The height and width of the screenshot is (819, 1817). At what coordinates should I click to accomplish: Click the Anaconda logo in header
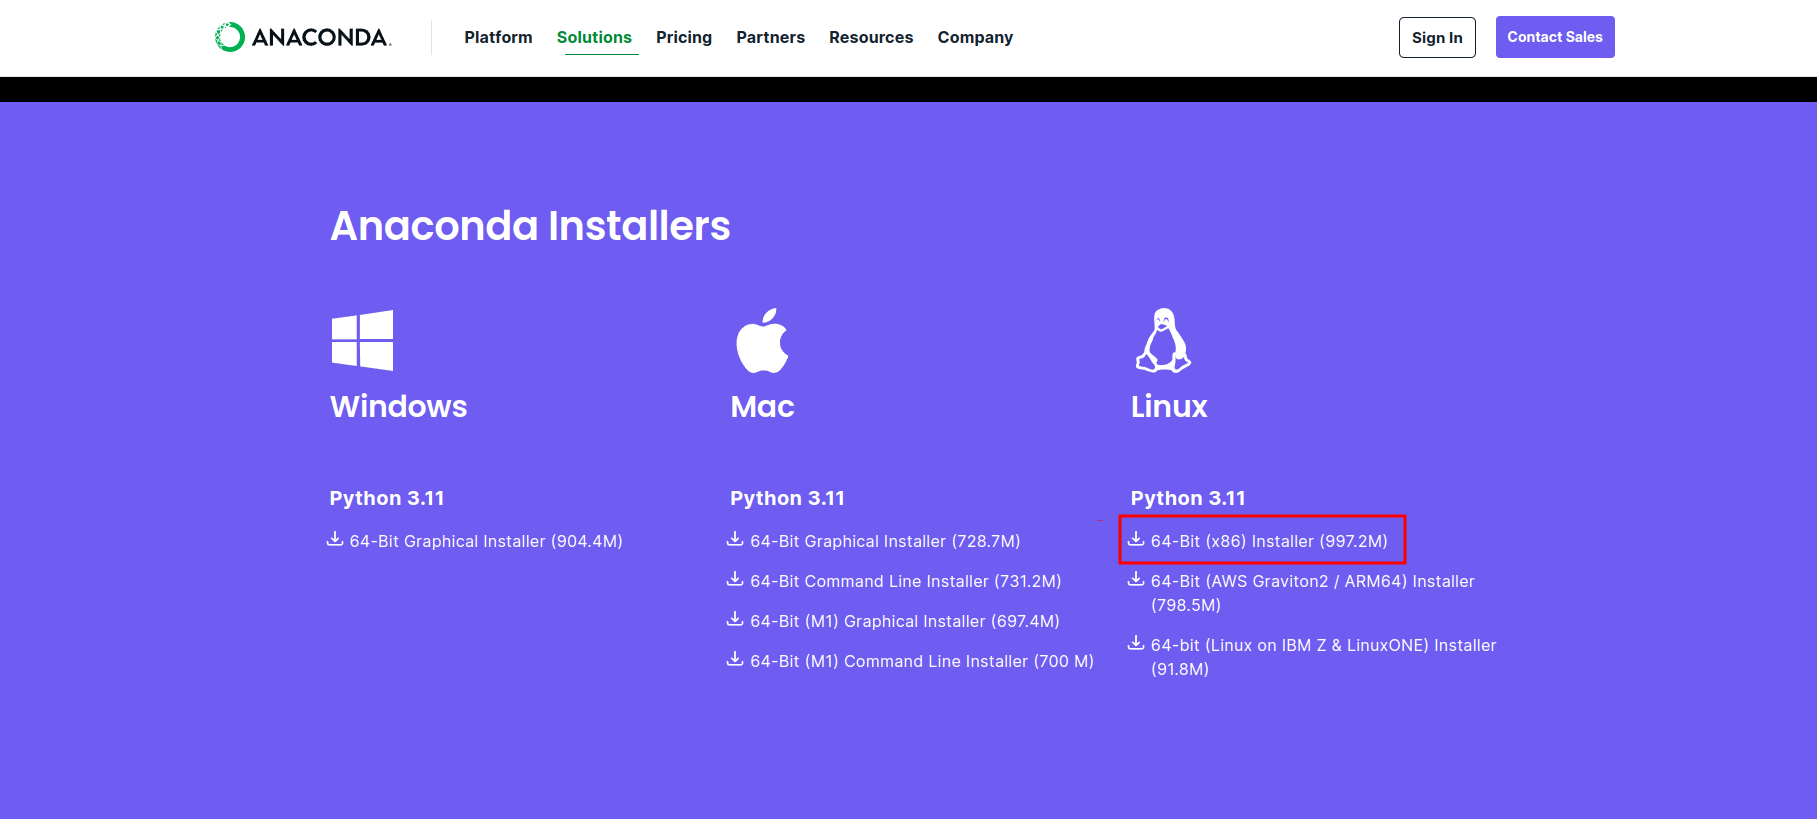pyautogui.click(x=303, y=37)
